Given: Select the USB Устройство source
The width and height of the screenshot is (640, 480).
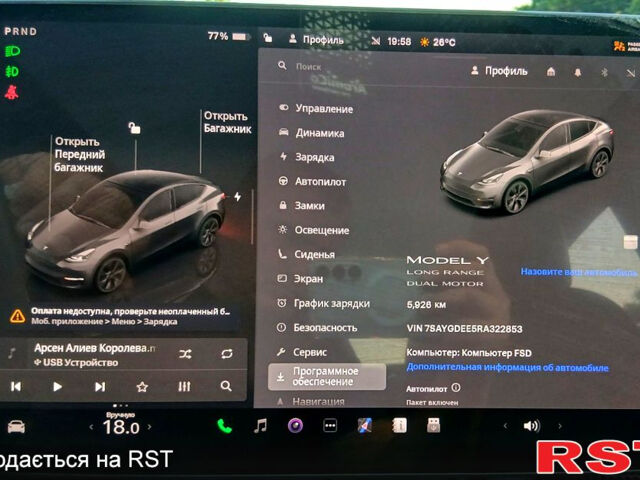Looking at the screenshot, I should click(76, 362).
